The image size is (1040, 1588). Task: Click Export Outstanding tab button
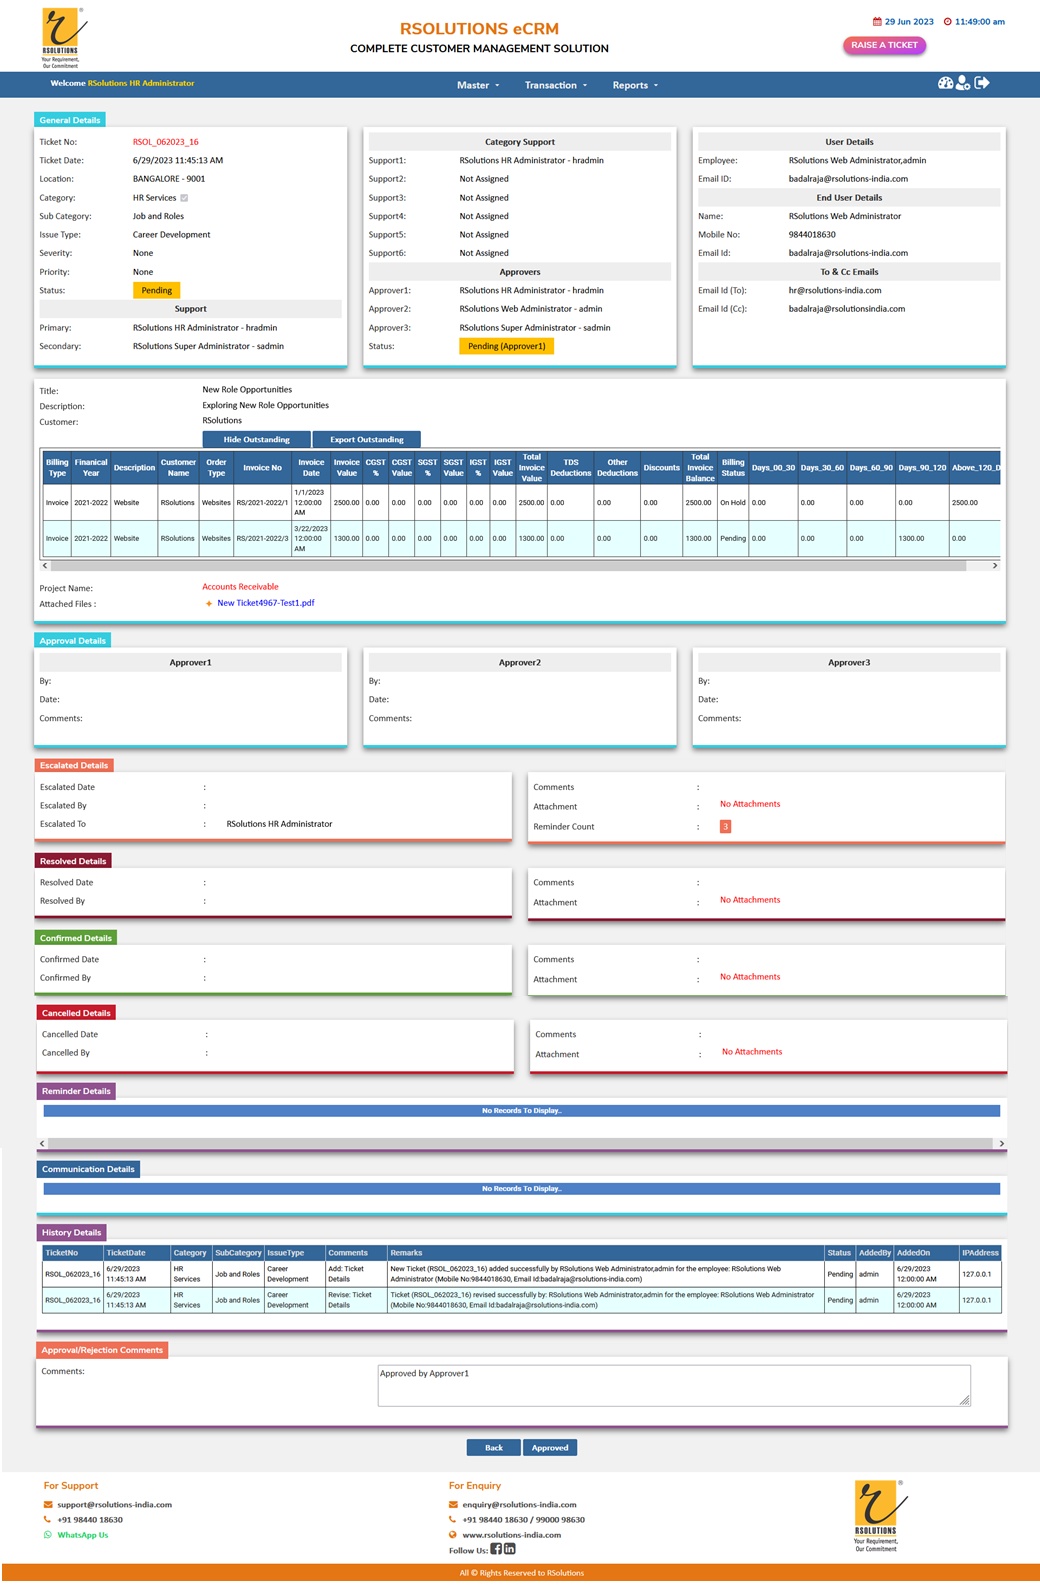click(x=367, y=440)
